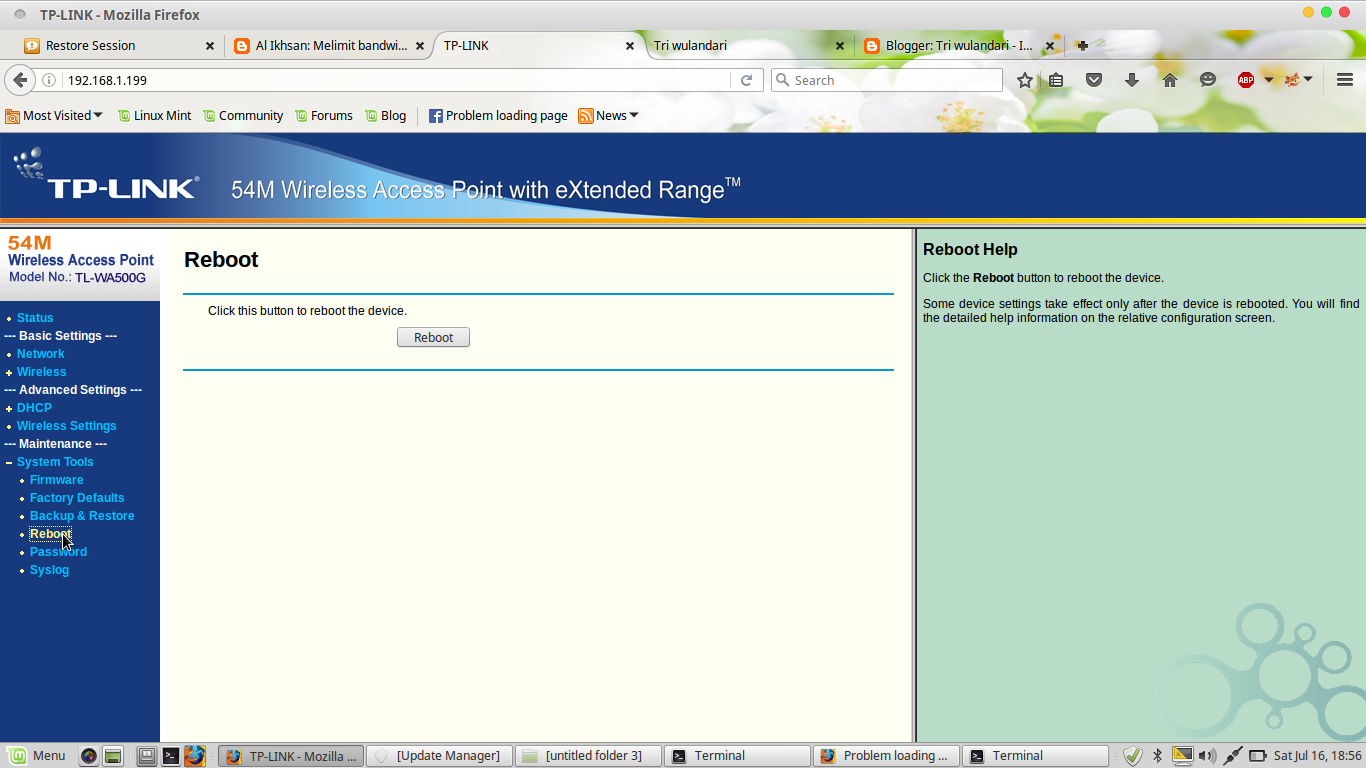Open the Forums bookmark
The height and width of the screenshot is (768, 1366).
(x=323, y=115)
